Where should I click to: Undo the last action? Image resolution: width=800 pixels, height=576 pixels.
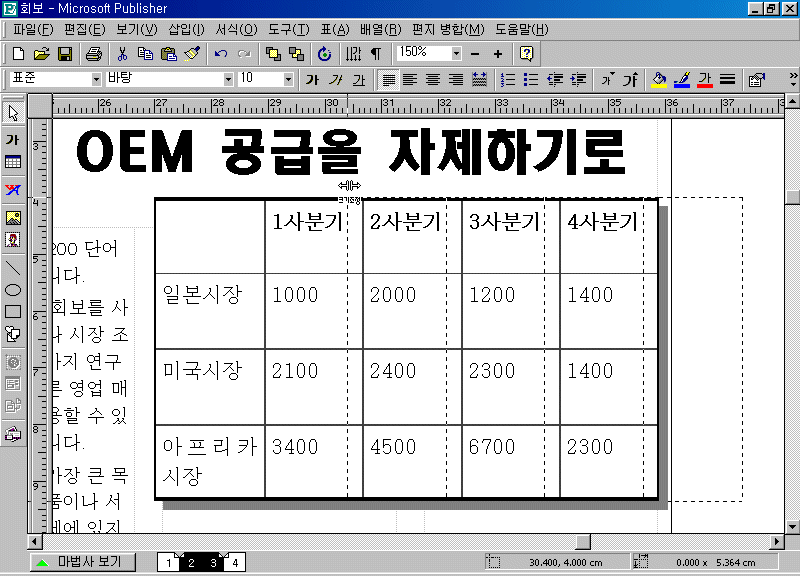coord(221,54)
